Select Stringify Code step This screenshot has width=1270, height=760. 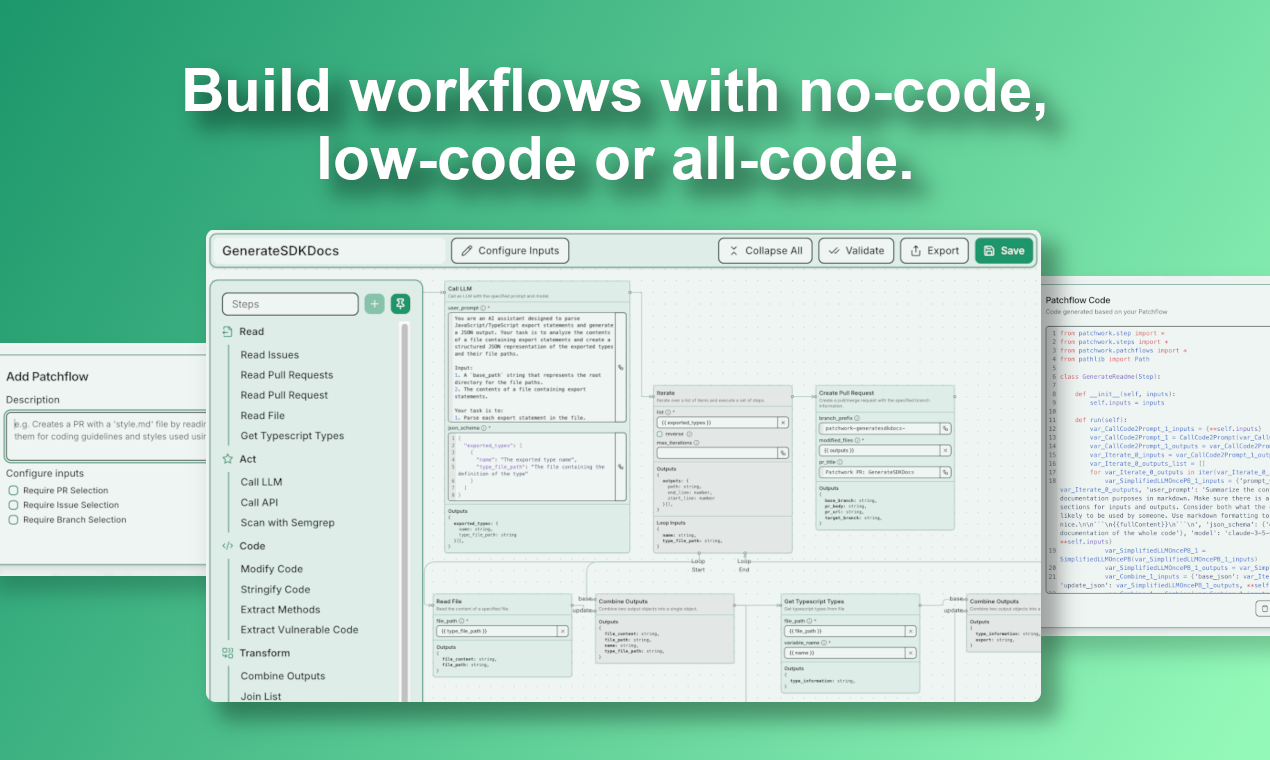pos(275,589)
